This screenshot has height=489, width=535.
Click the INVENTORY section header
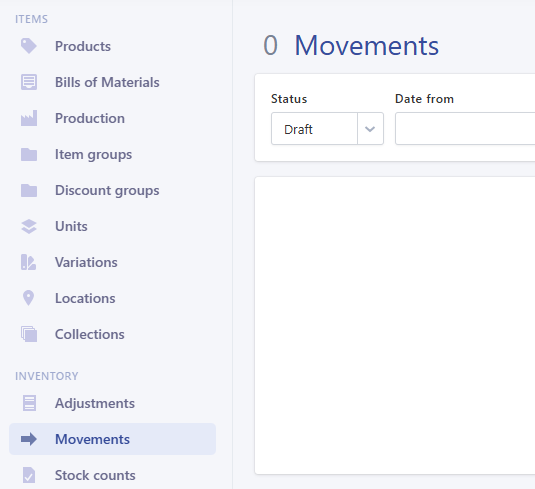(47, 376)
